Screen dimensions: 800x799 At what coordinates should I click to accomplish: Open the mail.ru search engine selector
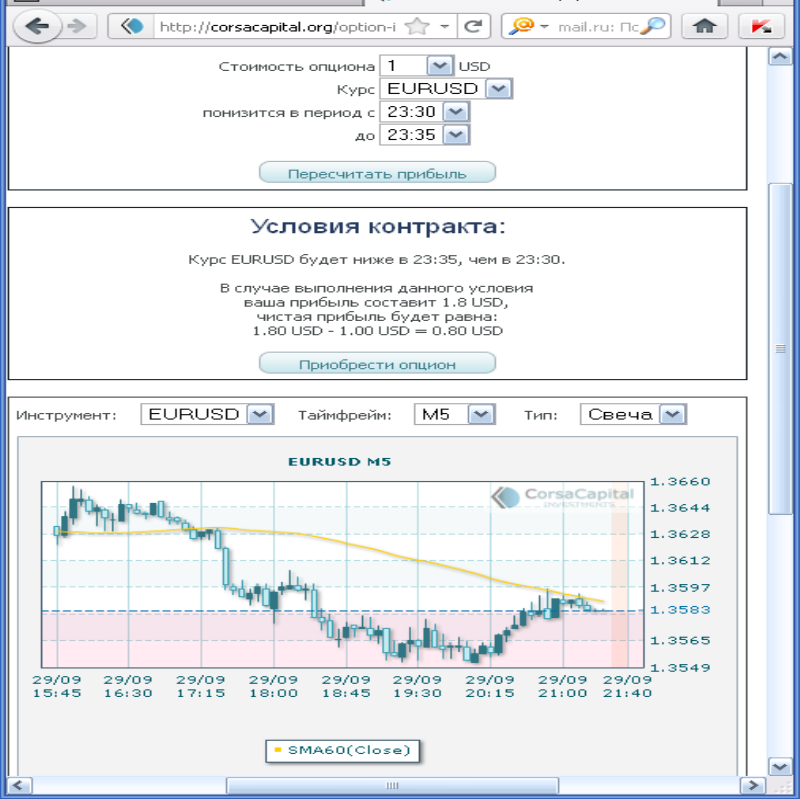pyautogui.click(x=526, y=26)
